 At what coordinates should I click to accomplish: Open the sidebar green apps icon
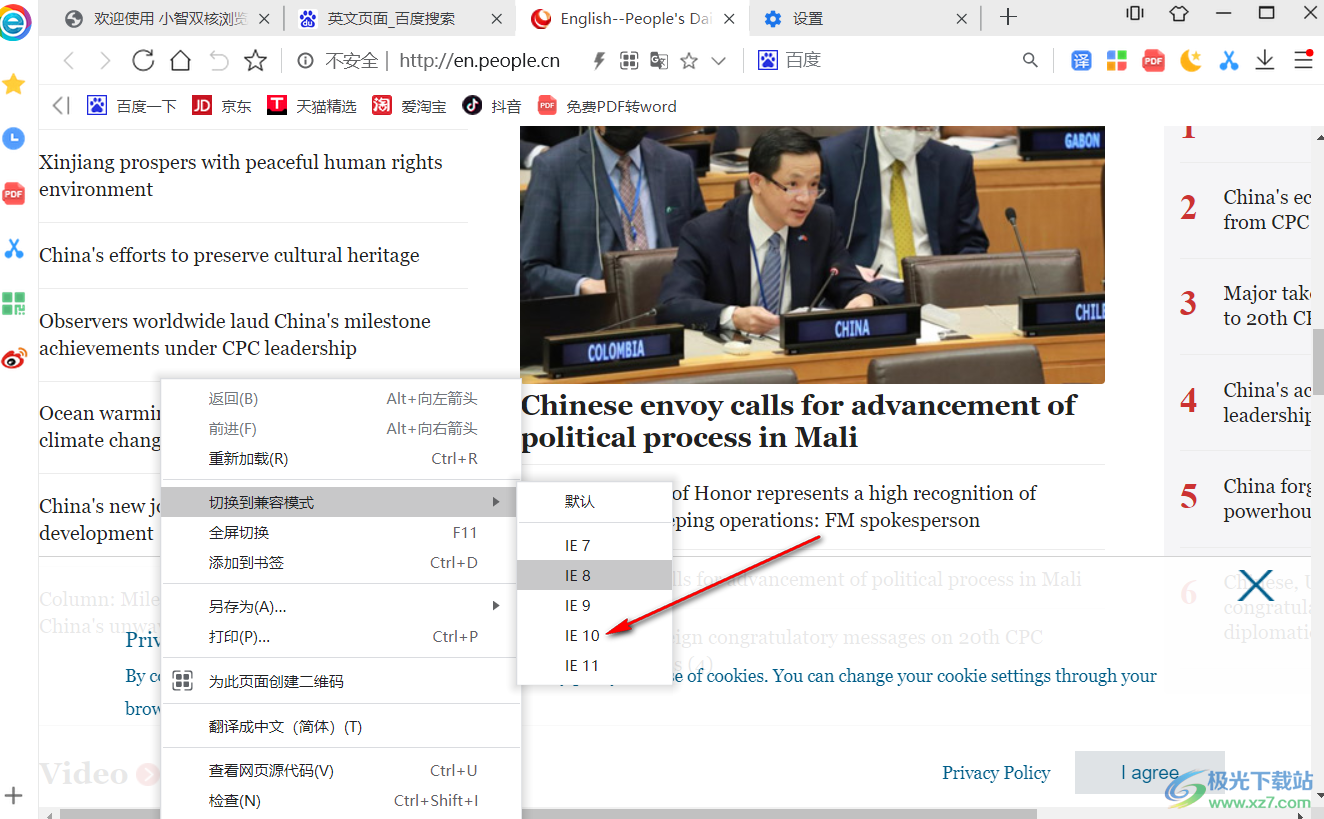(13, 304)
